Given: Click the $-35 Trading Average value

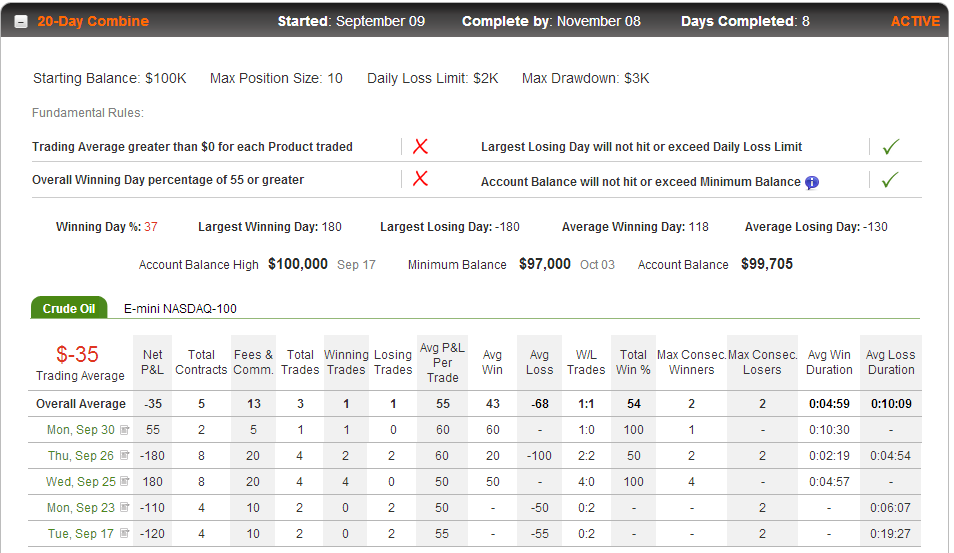Looking at the screenshot, I should (x=77, y=354).
